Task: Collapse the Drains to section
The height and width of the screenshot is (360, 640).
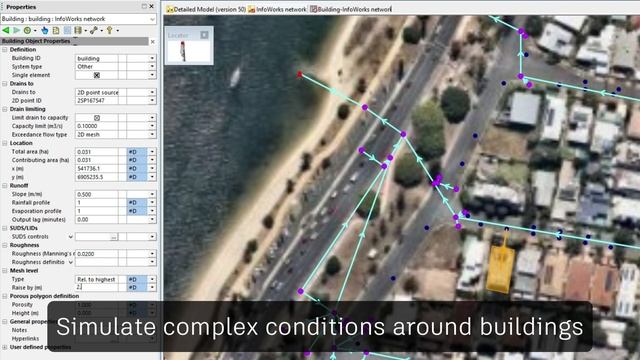Action: [x=5, y=84]
